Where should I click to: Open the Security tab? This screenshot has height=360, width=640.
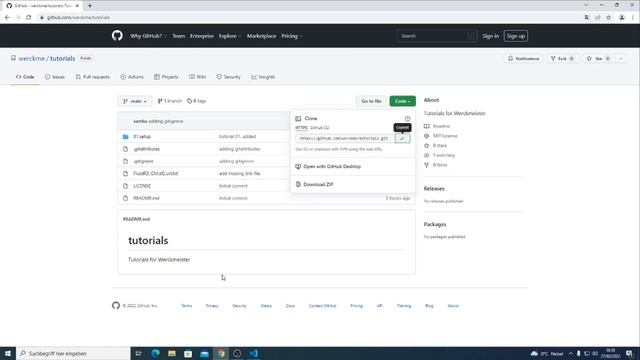click(x=229, y=77)
